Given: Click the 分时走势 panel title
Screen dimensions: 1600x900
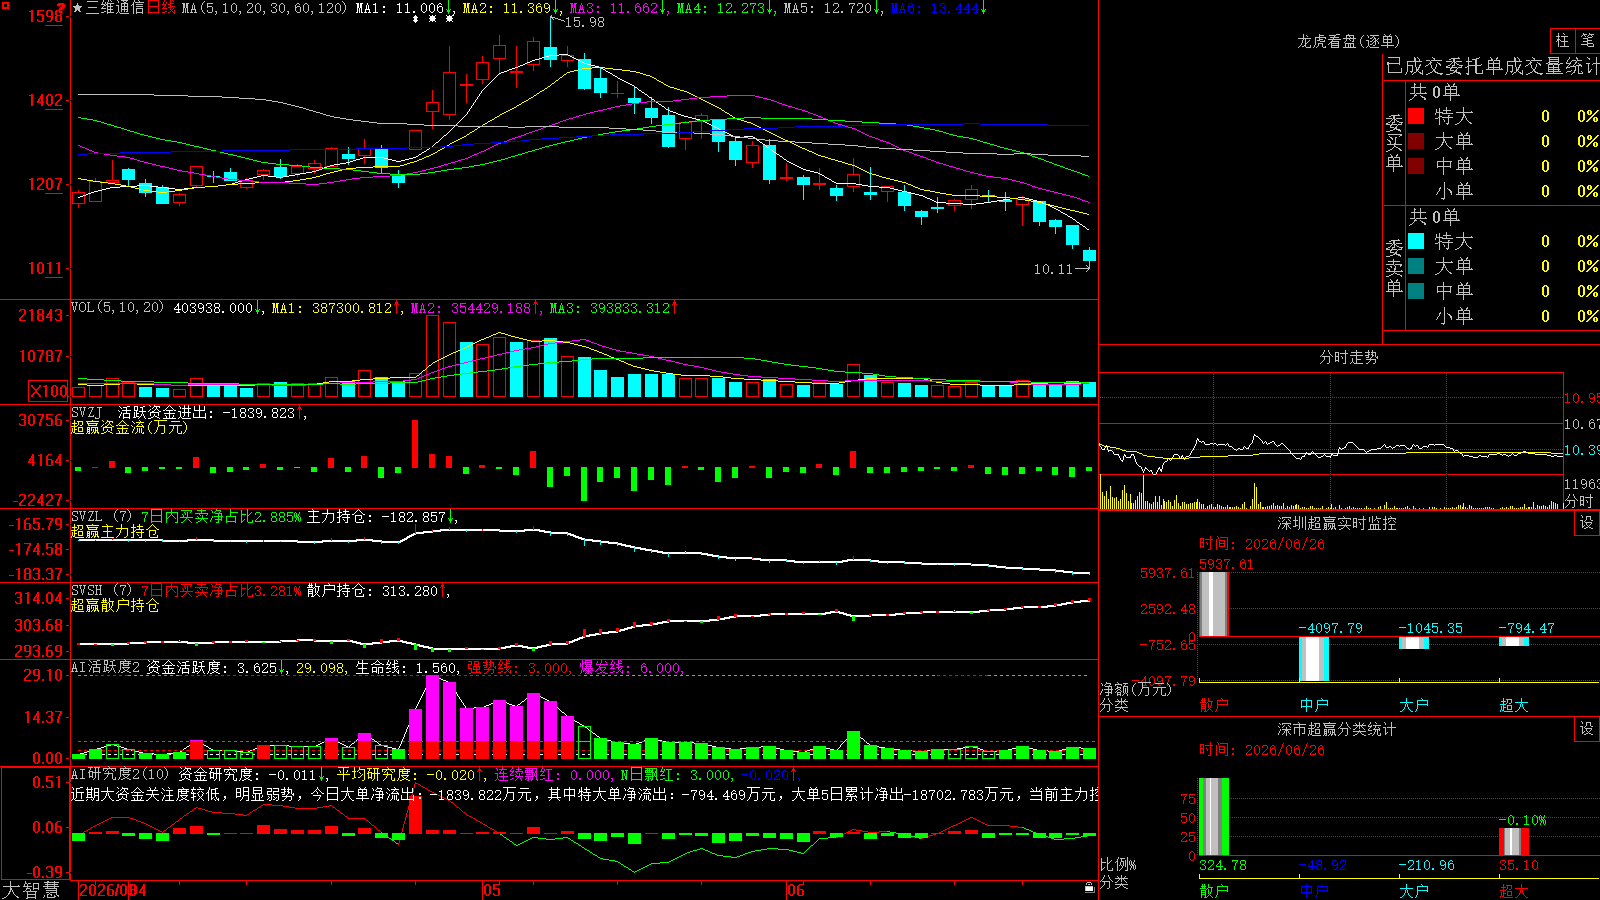Looking at the screenshot, I should click(1348, 357).
